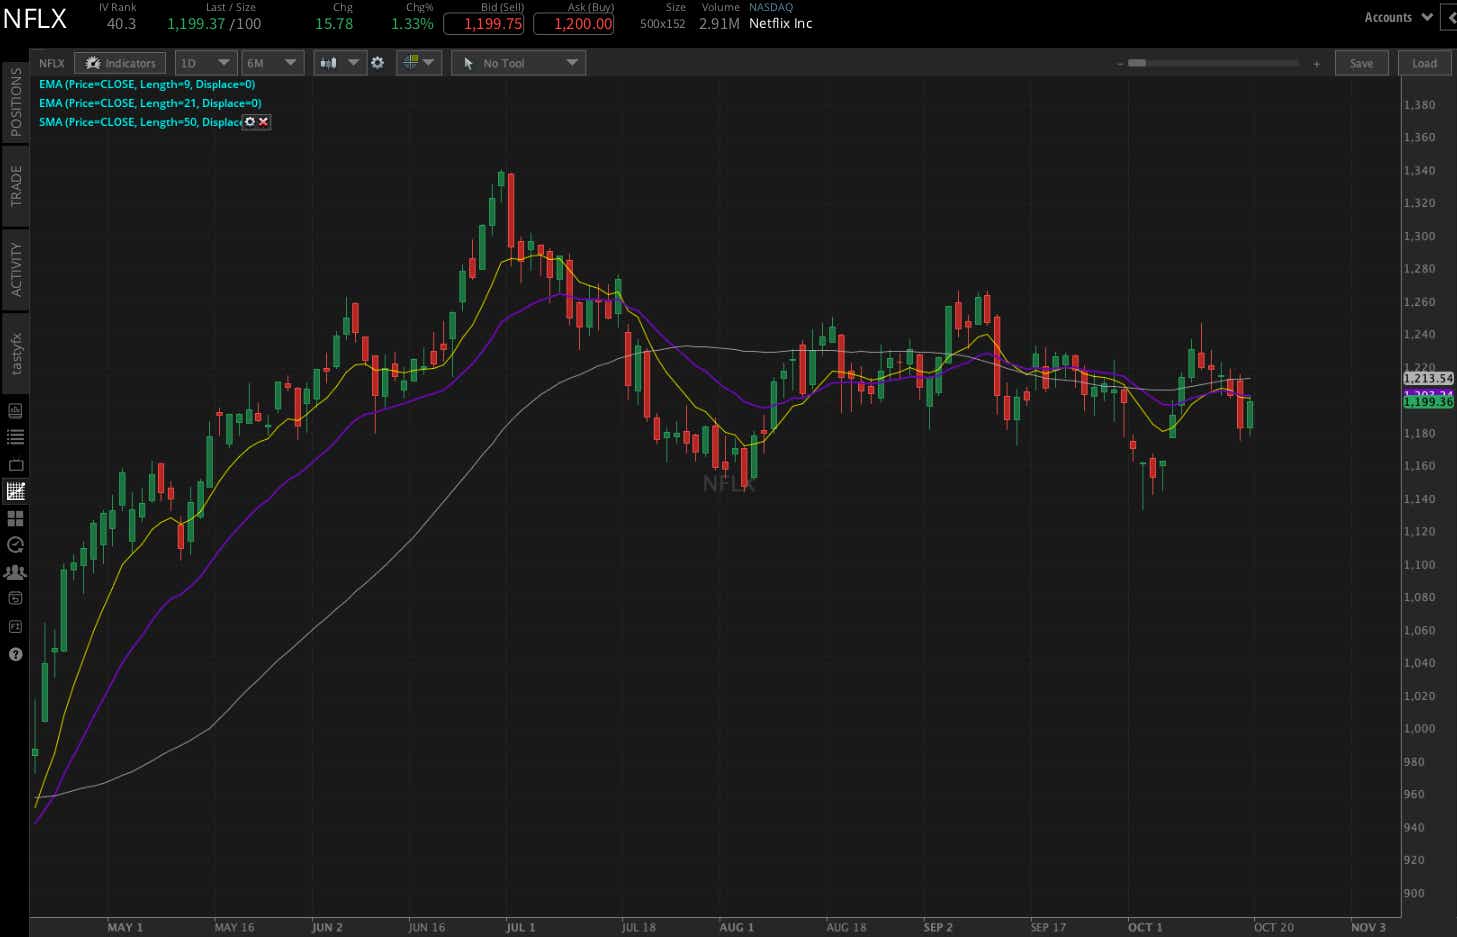Click the help question mark icon

click(x=14, y=654)
